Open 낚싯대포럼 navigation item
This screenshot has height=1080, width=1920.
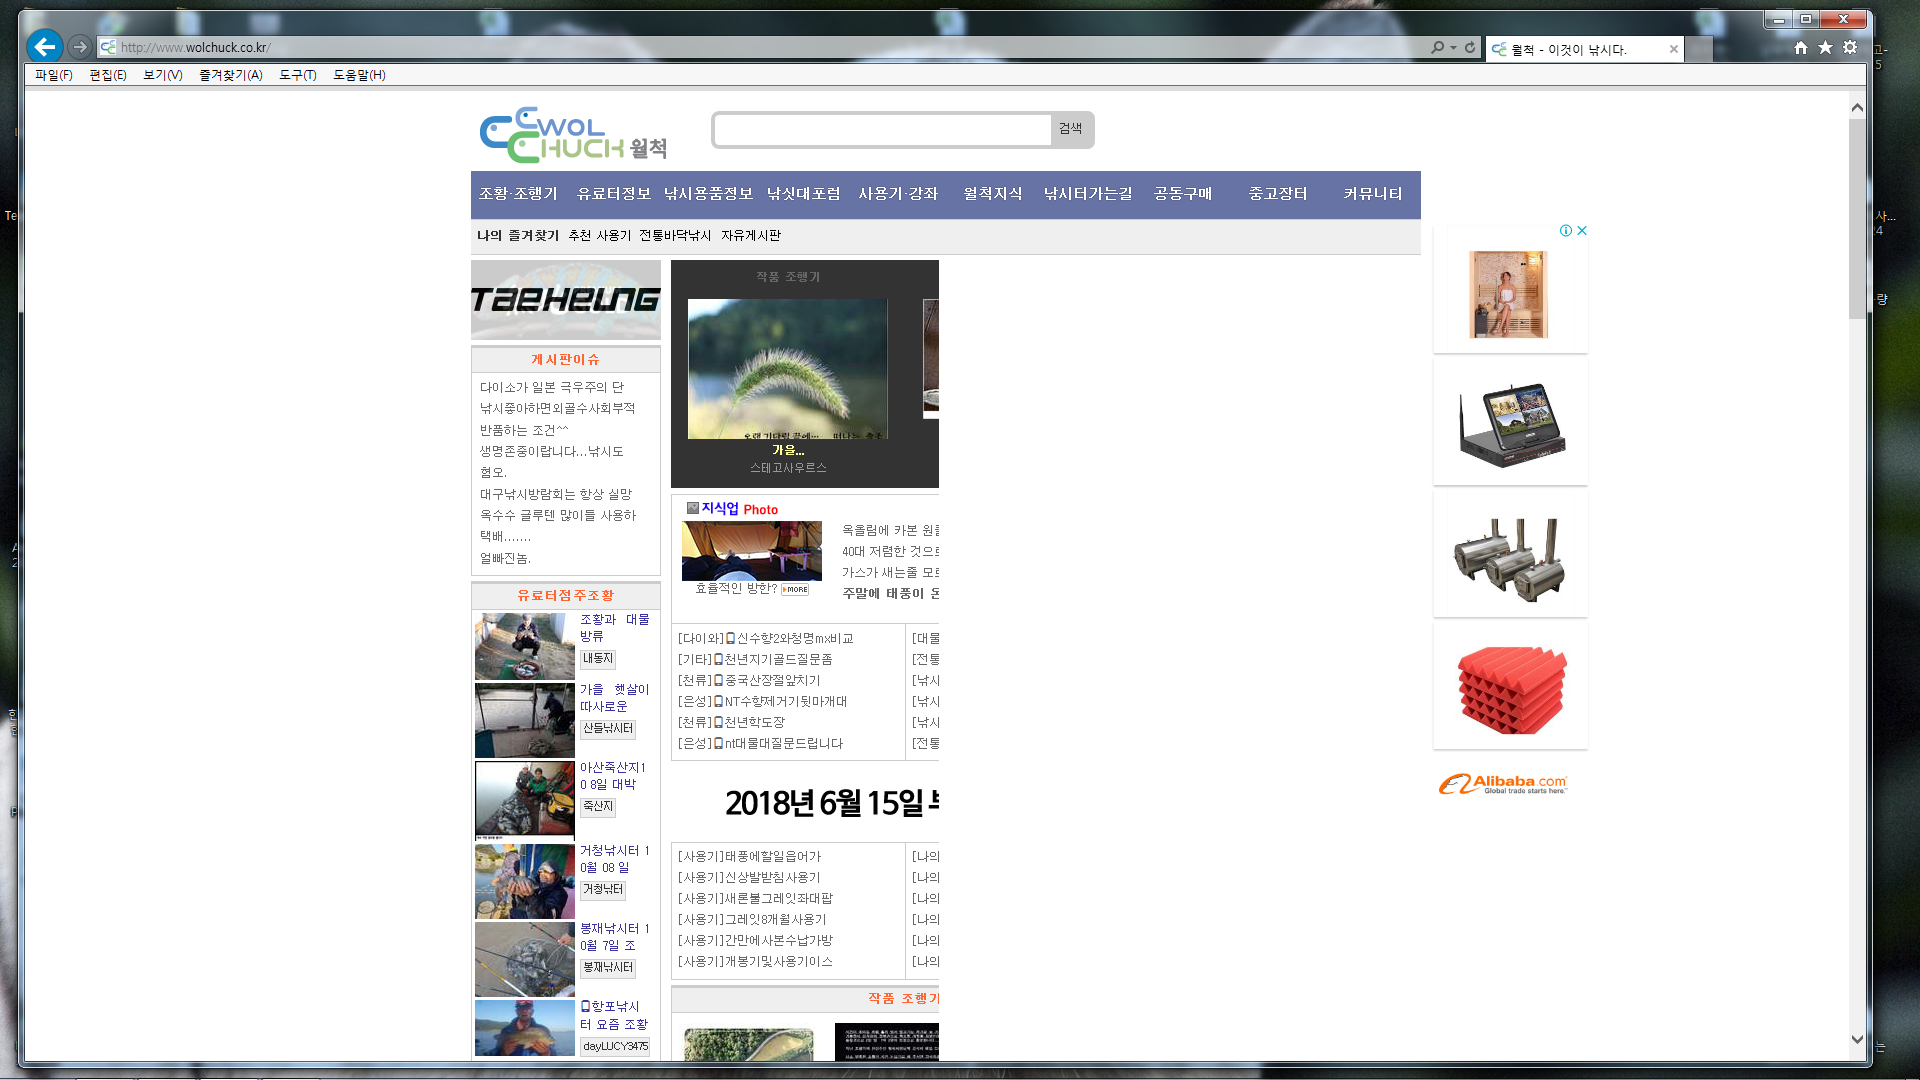click(803, 194)
